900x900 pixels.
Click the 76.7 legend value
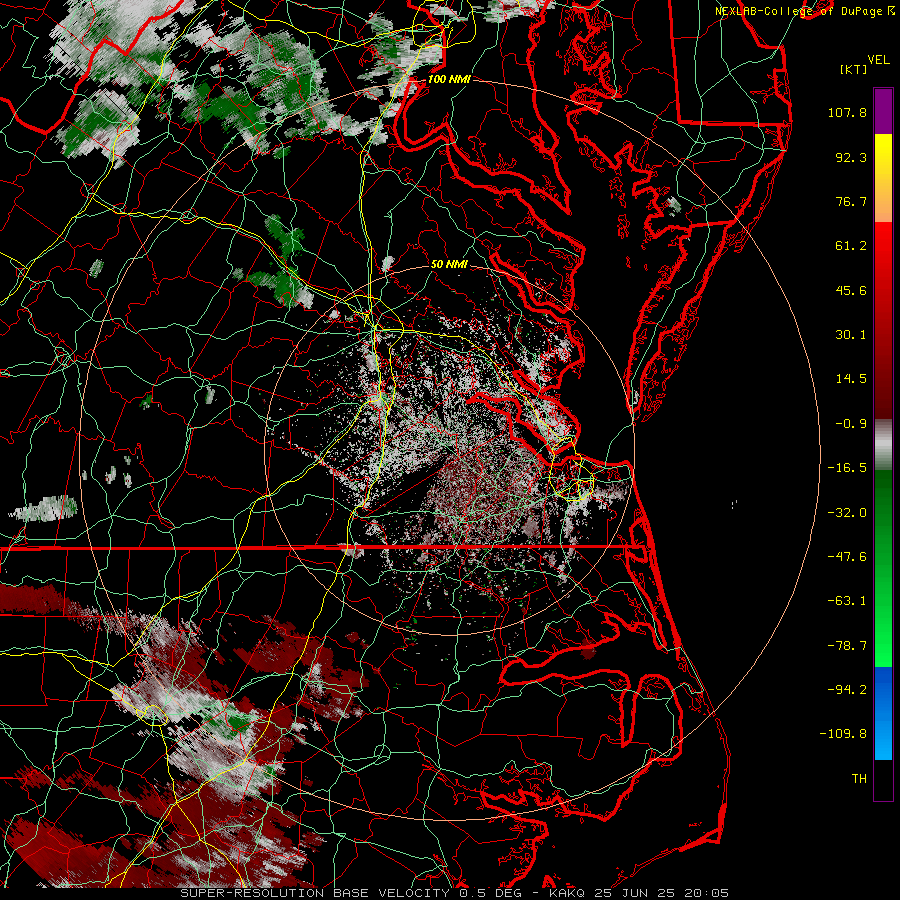pyautogui.click(x=851, y=201)
